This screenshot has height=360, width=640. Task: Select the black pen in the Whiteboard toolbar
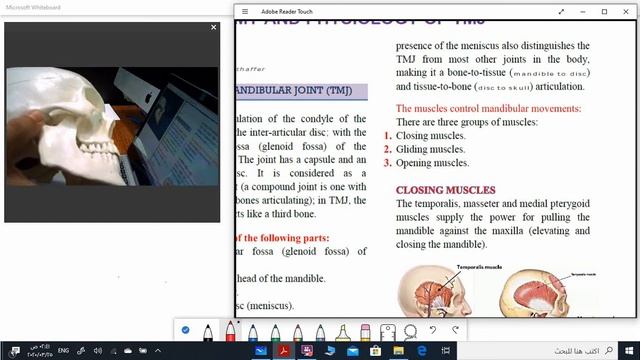pyautogui.click(x=208, y=332)
